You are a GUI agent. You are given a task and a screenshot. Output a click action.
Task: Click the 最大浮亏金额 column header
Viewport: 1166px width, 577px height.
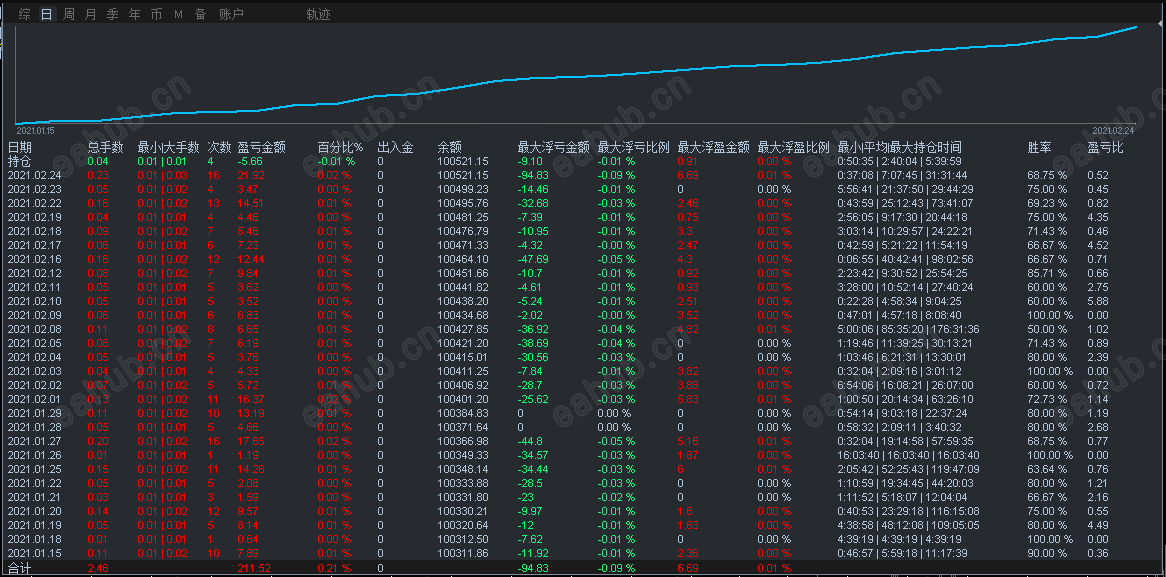[x=553, y=147]
